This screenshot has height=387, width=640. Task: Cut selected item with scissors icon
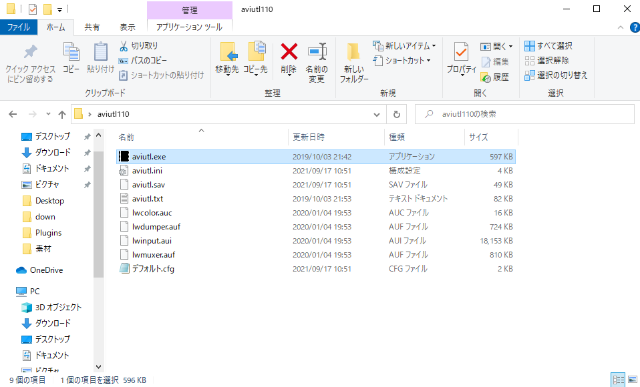point(138,46)
